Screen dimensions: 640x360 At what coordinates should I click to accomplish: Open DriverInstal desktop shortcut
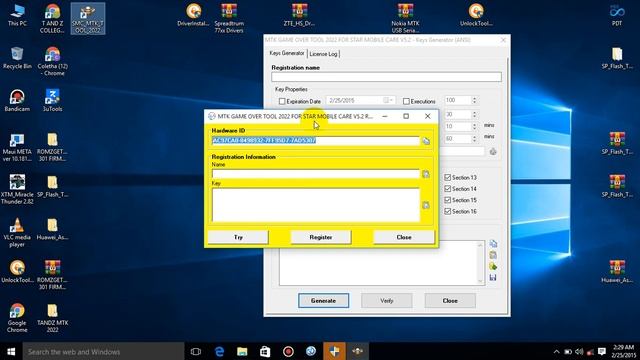[x=193, y=15]
